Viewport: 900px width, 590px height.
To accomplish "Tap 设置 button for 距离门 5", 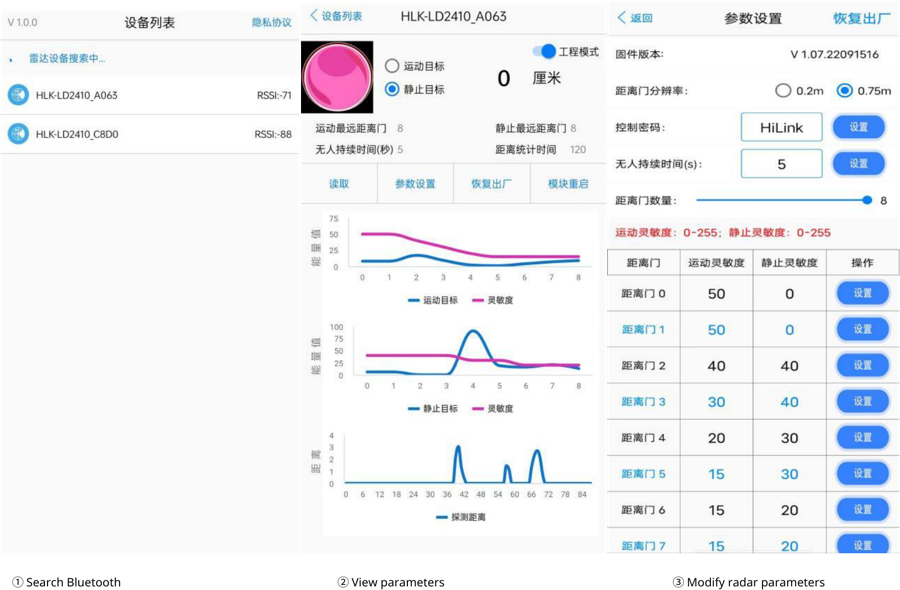I will pos(863,473).
